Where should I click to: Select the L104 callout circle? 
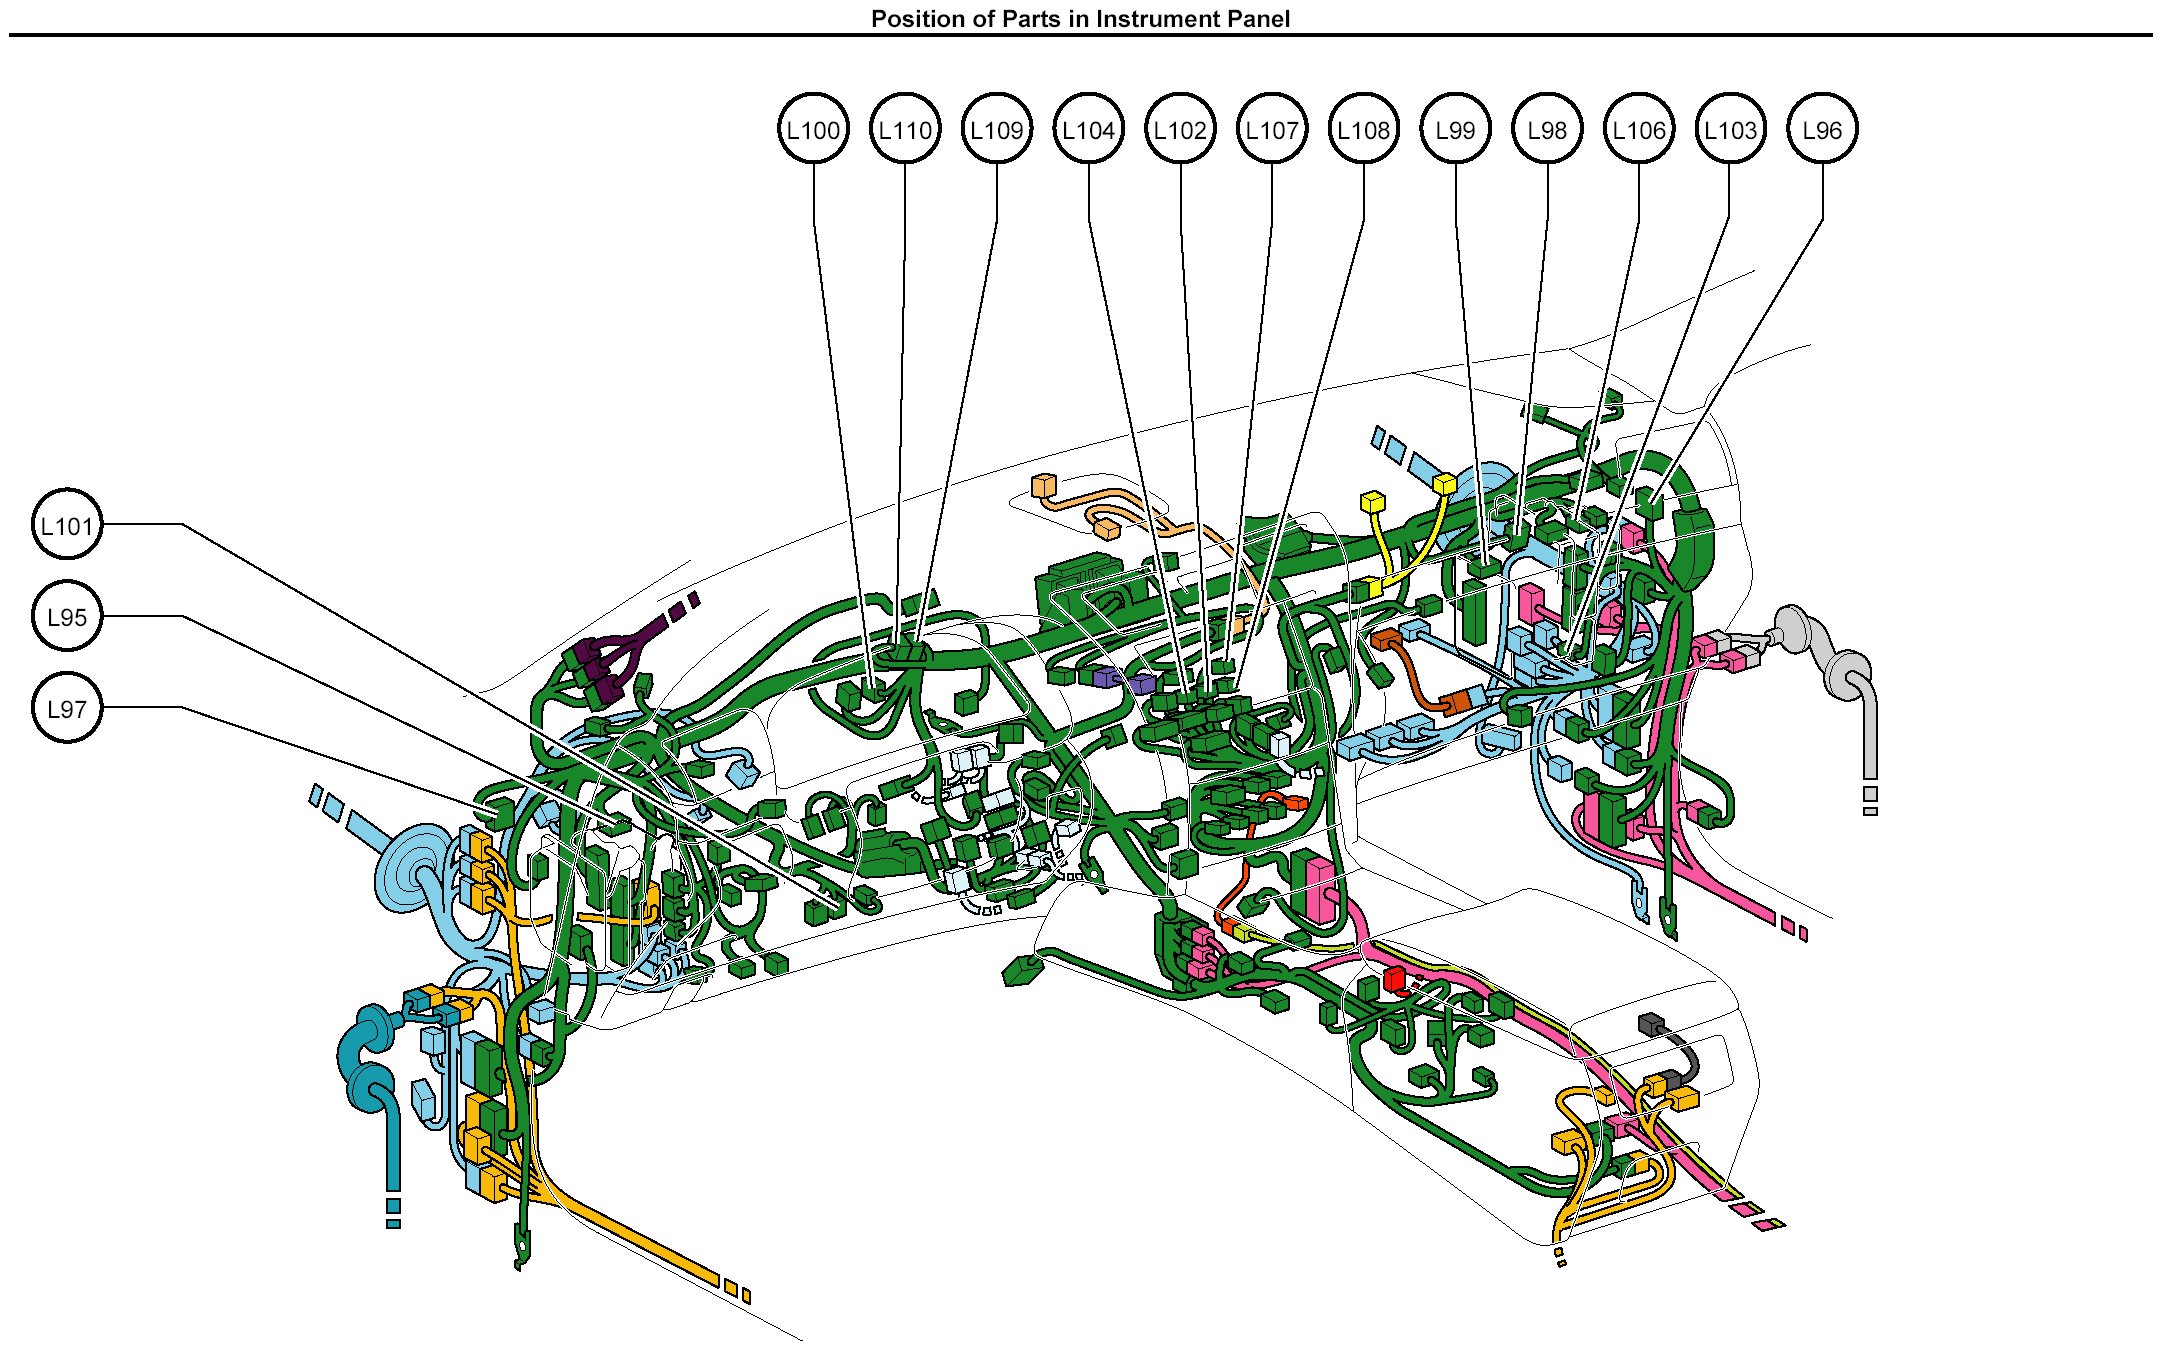pyautogui.click(x=1088, y=129)
